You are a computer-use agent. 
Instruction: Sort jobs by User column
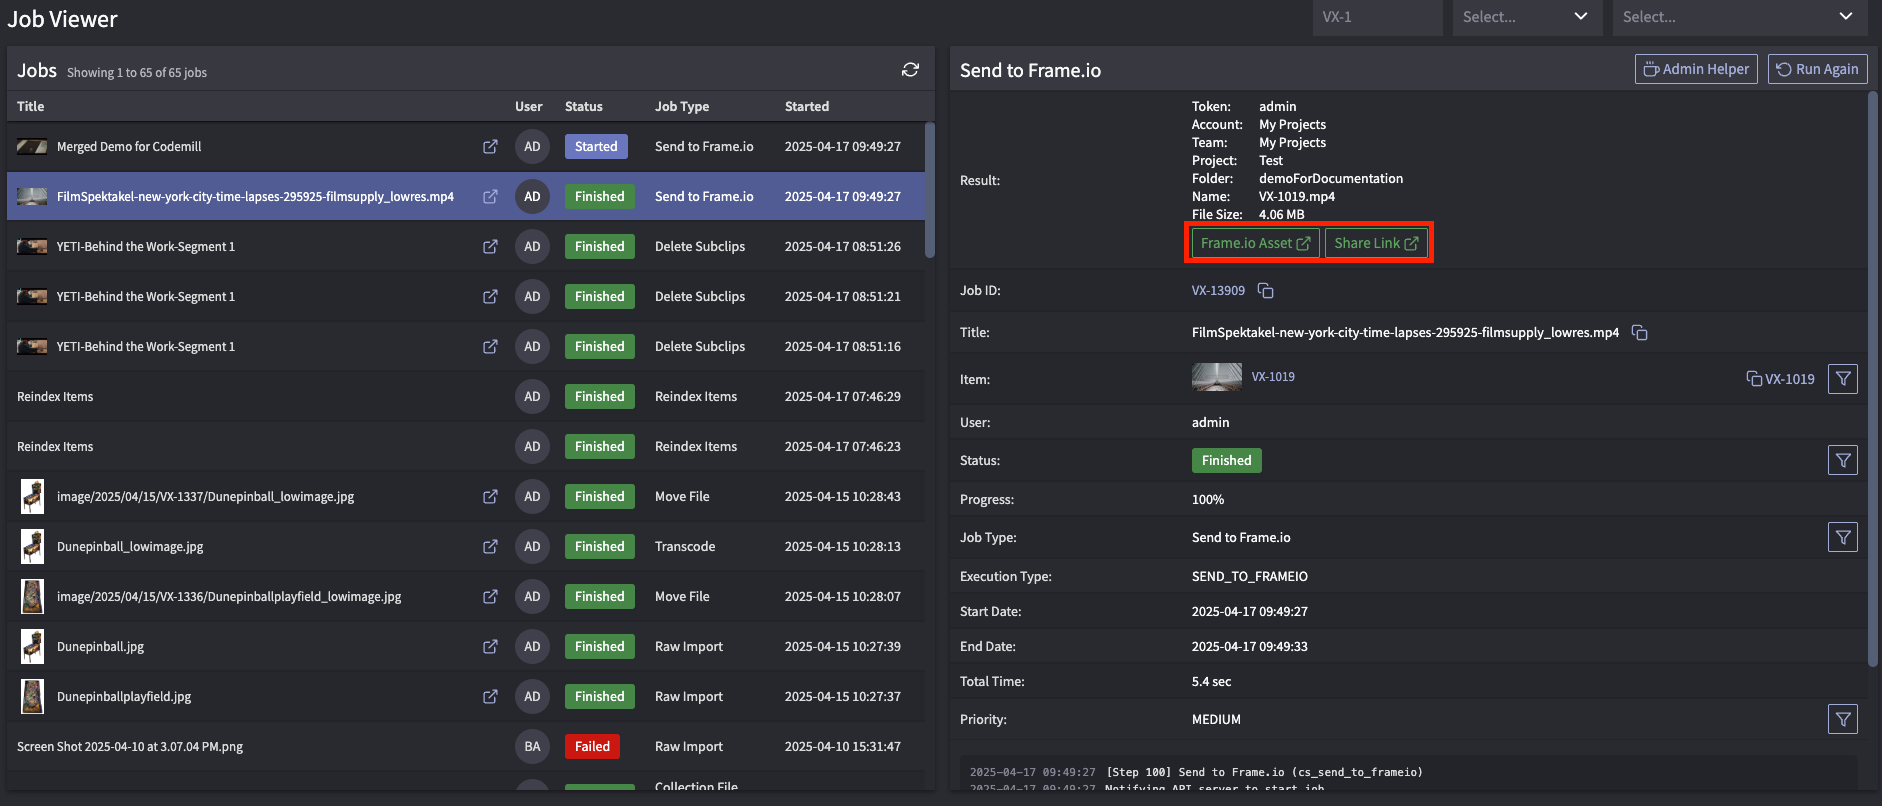pos(529,107)
